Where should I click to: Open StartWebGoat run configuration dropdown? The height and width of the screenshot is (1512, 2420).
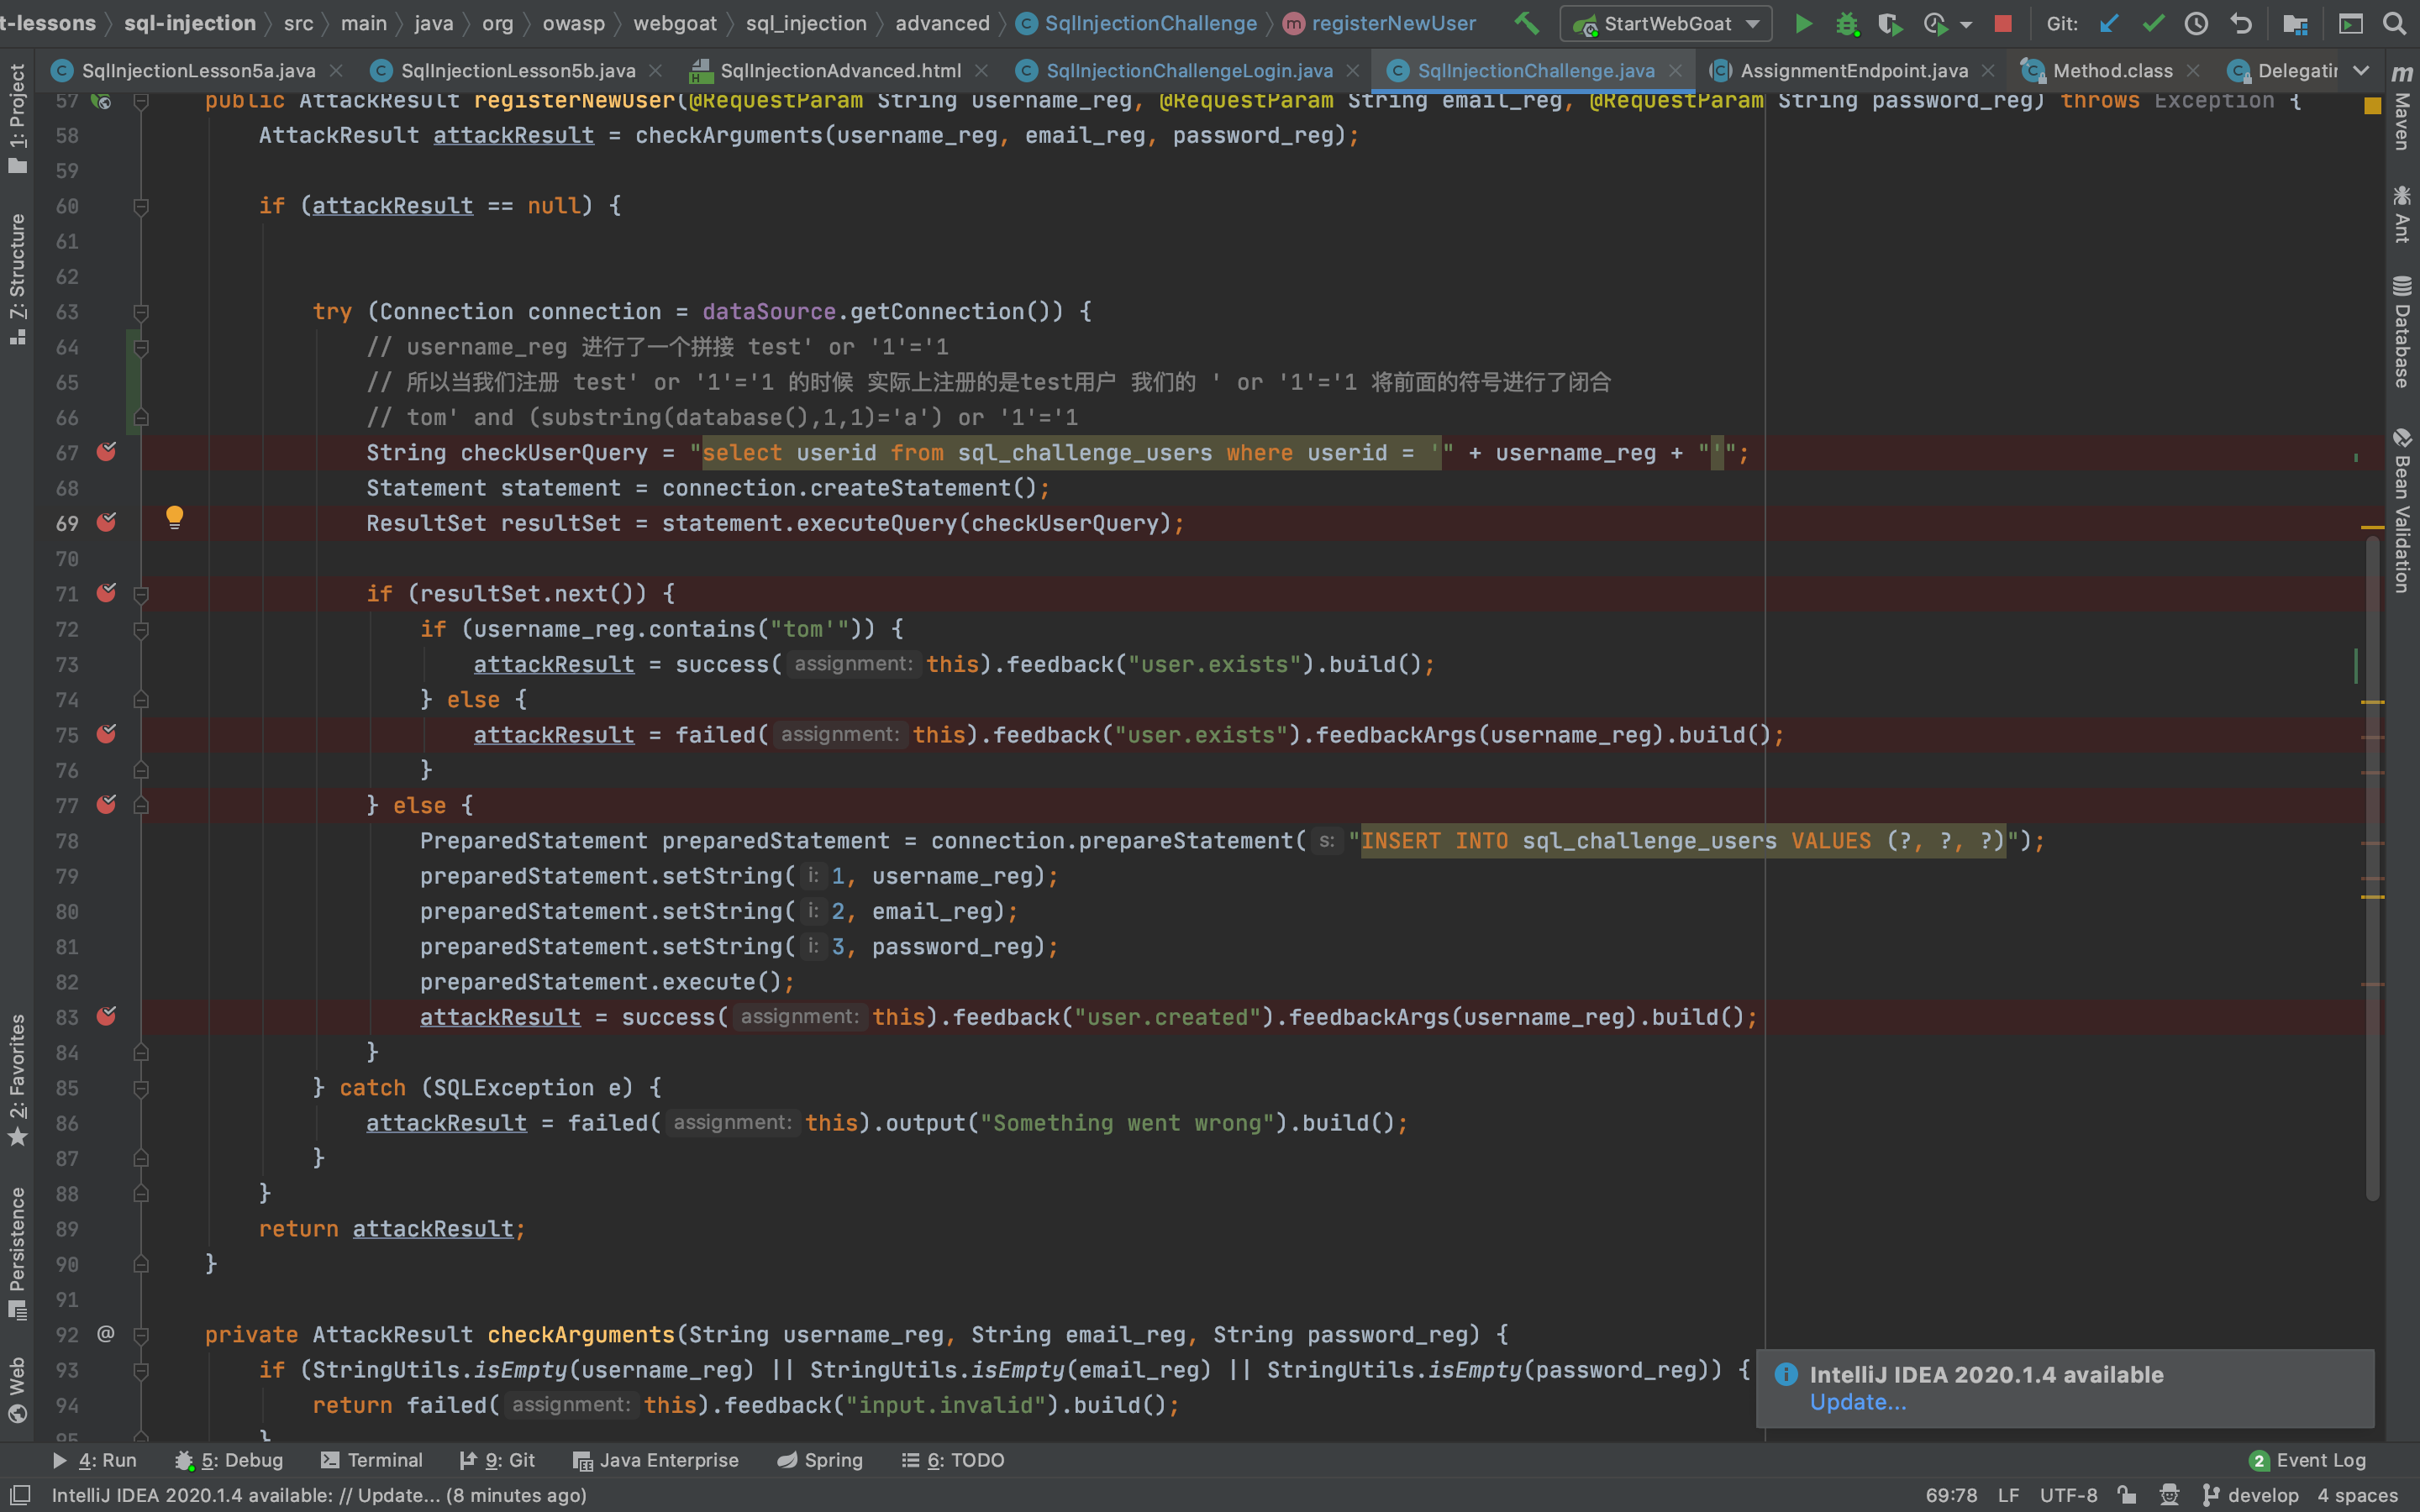1753,23
